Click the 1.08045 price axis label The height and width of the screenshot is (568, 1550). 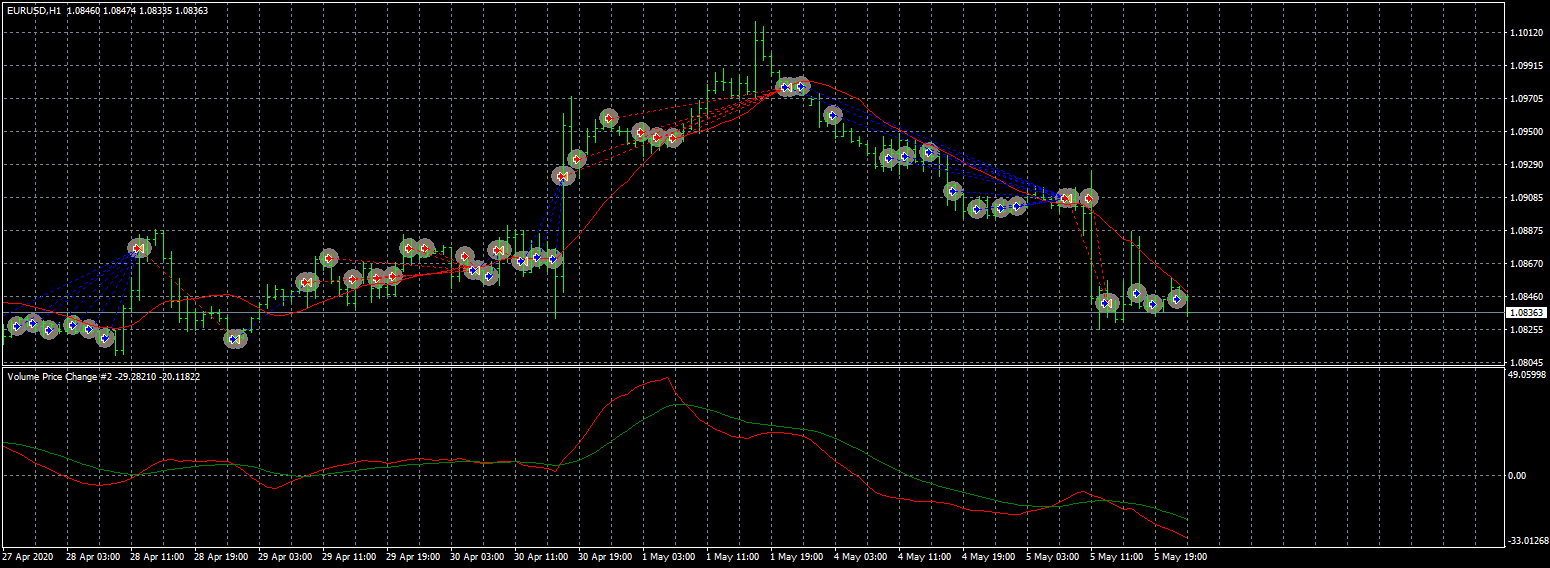tap(1527, 363)
